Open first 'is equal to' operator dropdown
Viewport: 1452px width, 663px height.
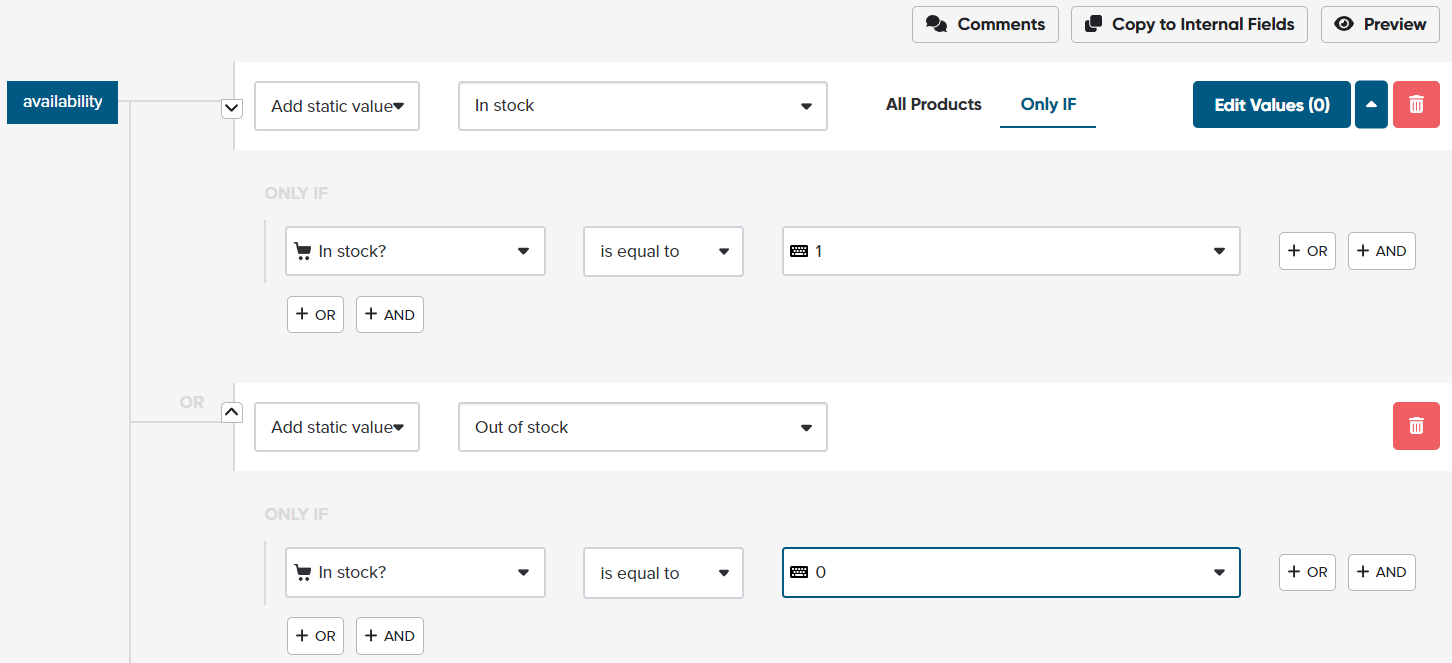click(x=663, y=251)
